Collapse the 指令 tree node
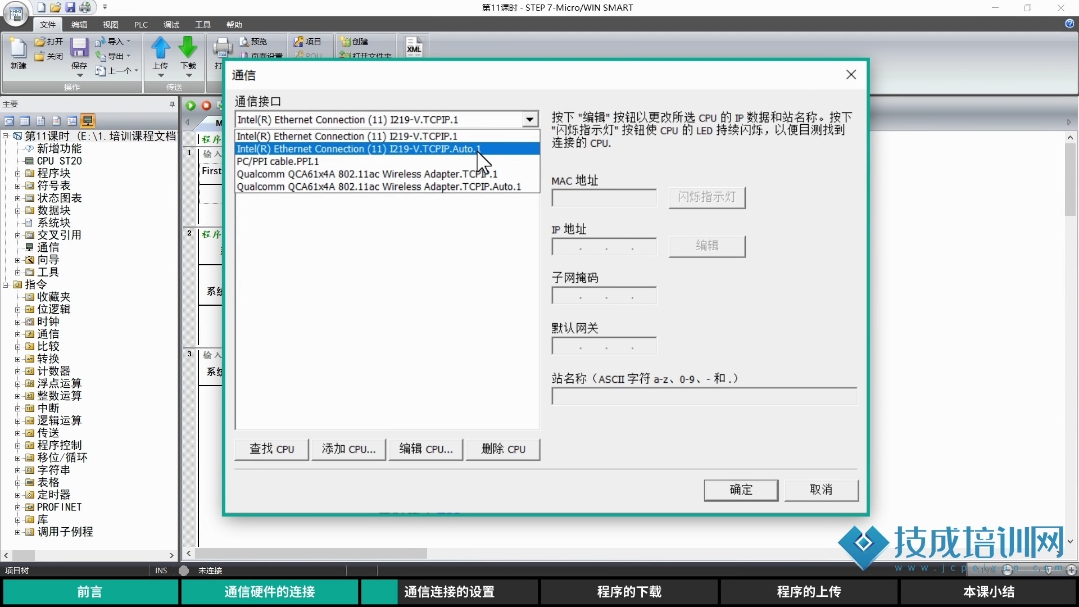Viewport: 1079px width, 607px height. 6,285
